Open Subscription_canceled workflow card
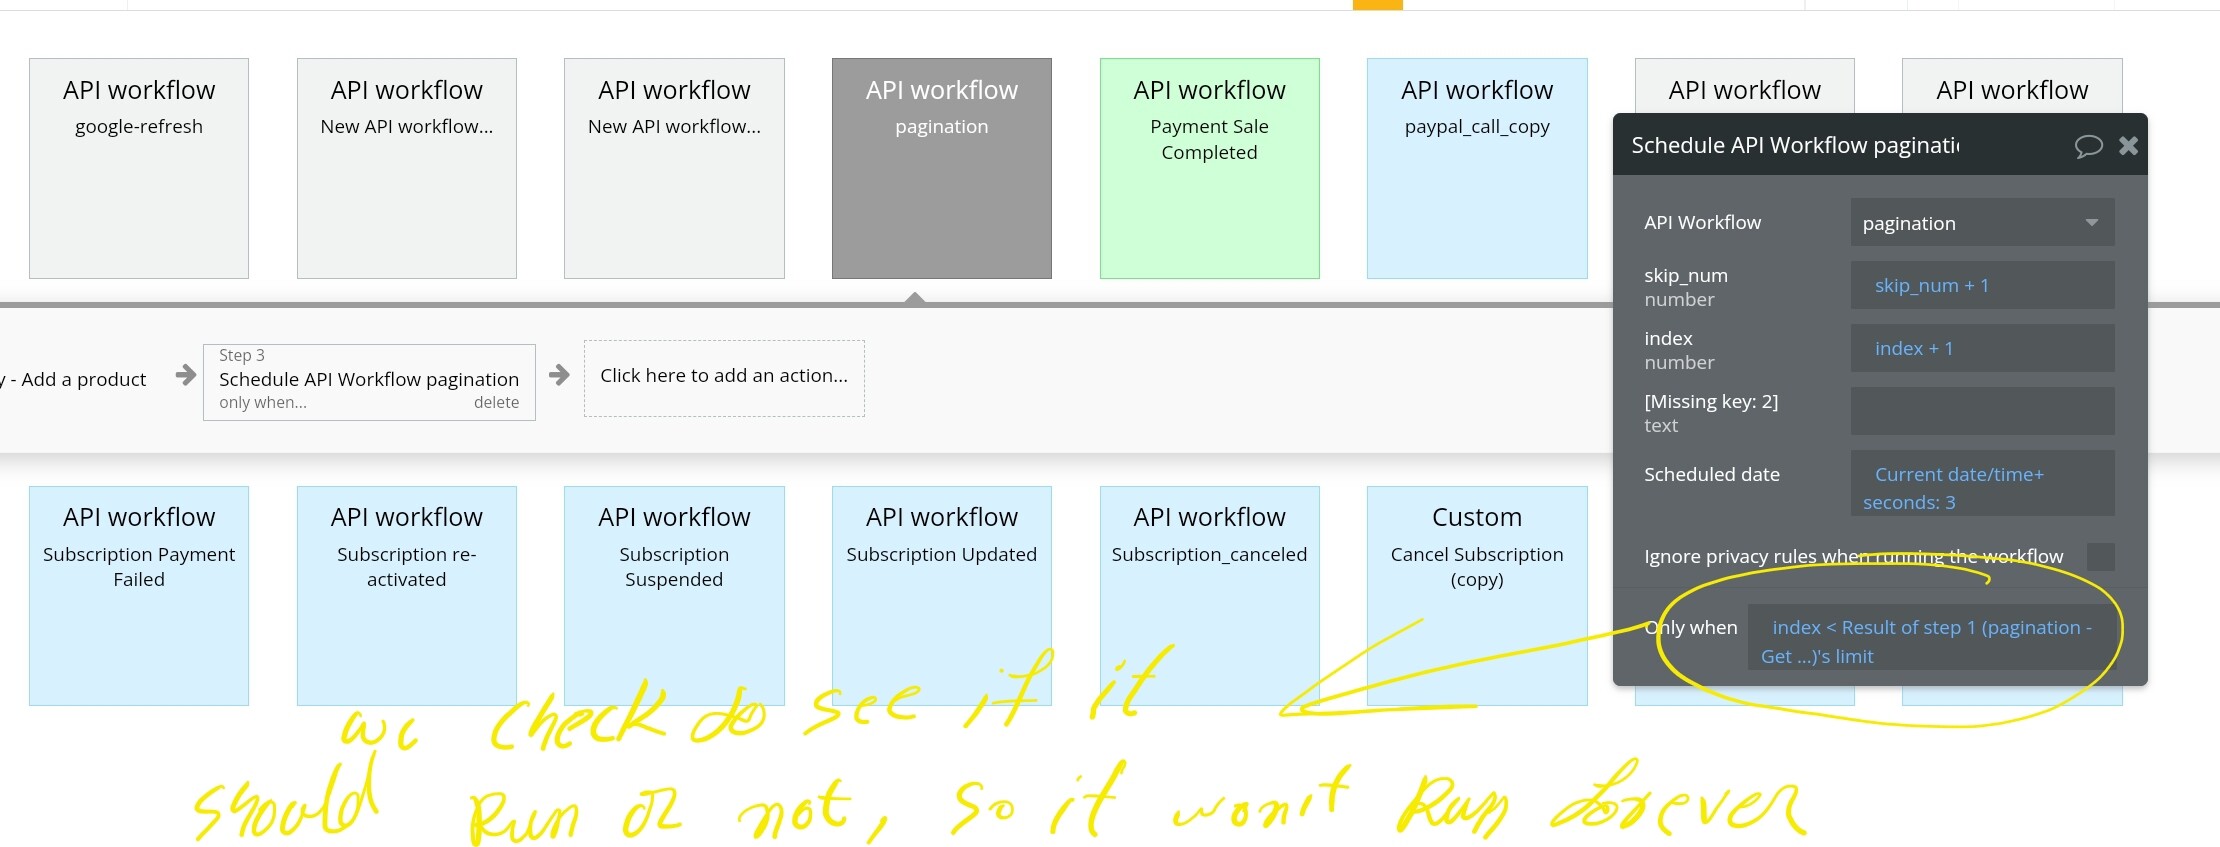The image size is (2220, 847). pyautogui.click(x=1210, y=596)
